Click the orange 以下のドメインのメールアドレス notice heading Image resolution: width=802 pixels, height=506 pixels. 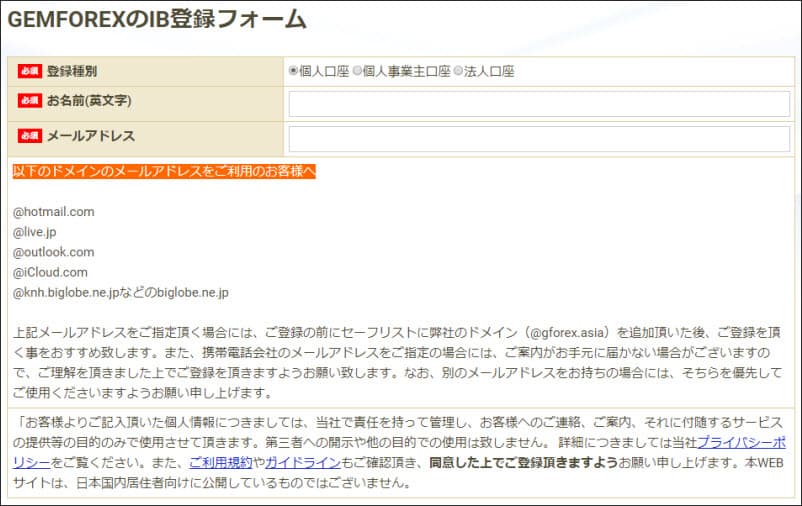(x=164, y=171)
